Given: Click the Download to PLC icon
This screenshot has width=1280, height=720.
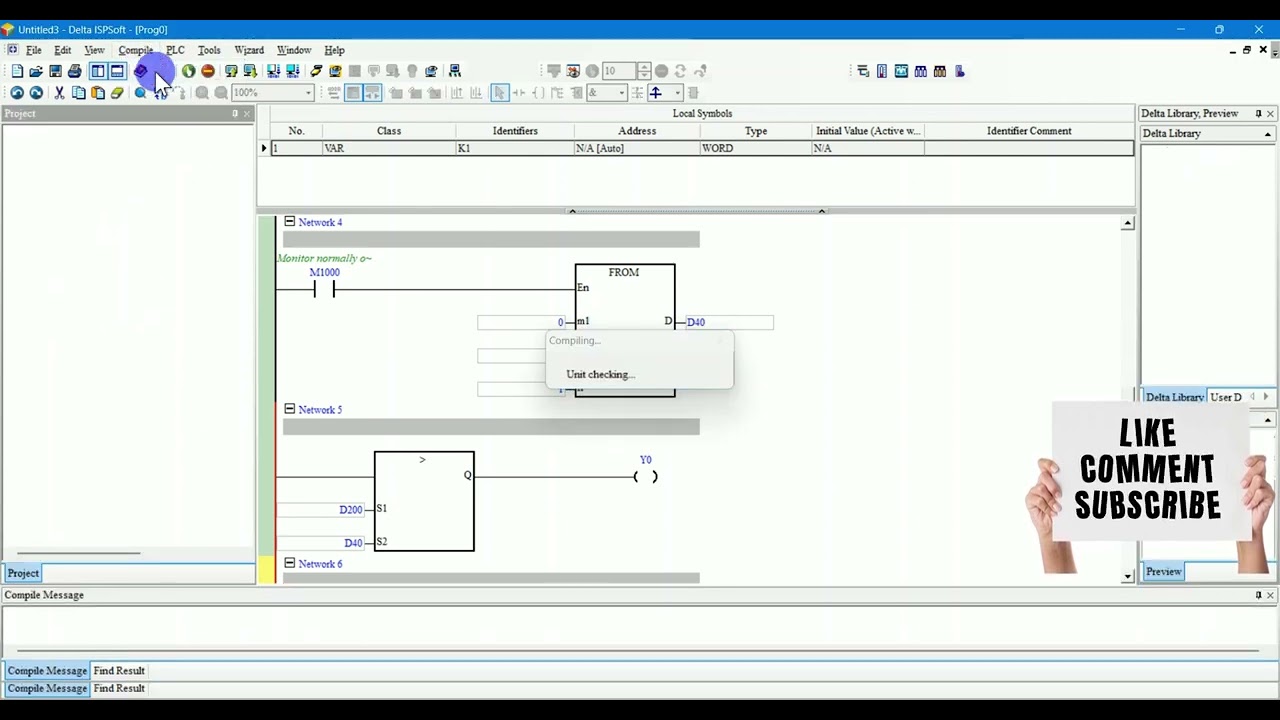Looking at the screenshot, I should coord(250,71).
